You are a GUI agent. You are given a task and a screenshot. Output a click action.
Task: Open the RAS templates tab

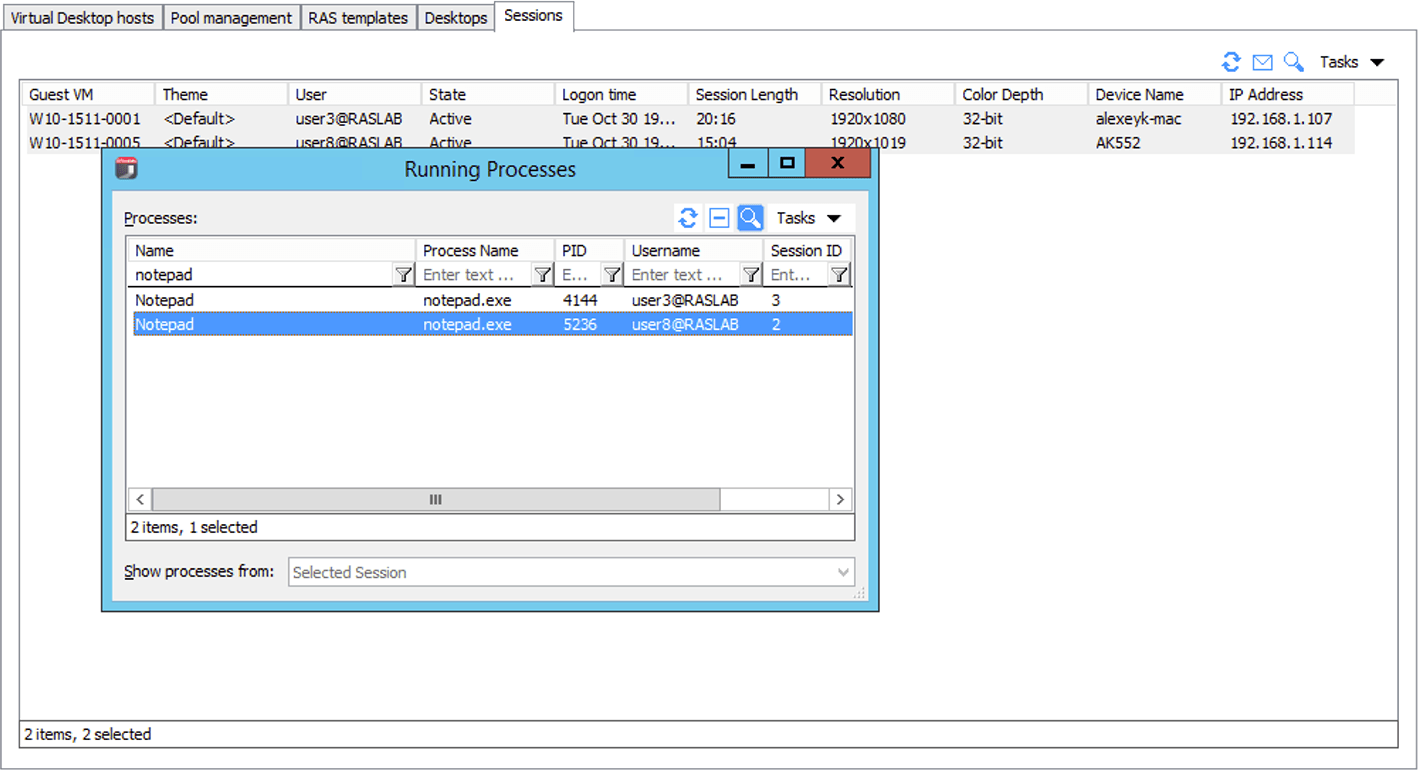tap(358, 18)
